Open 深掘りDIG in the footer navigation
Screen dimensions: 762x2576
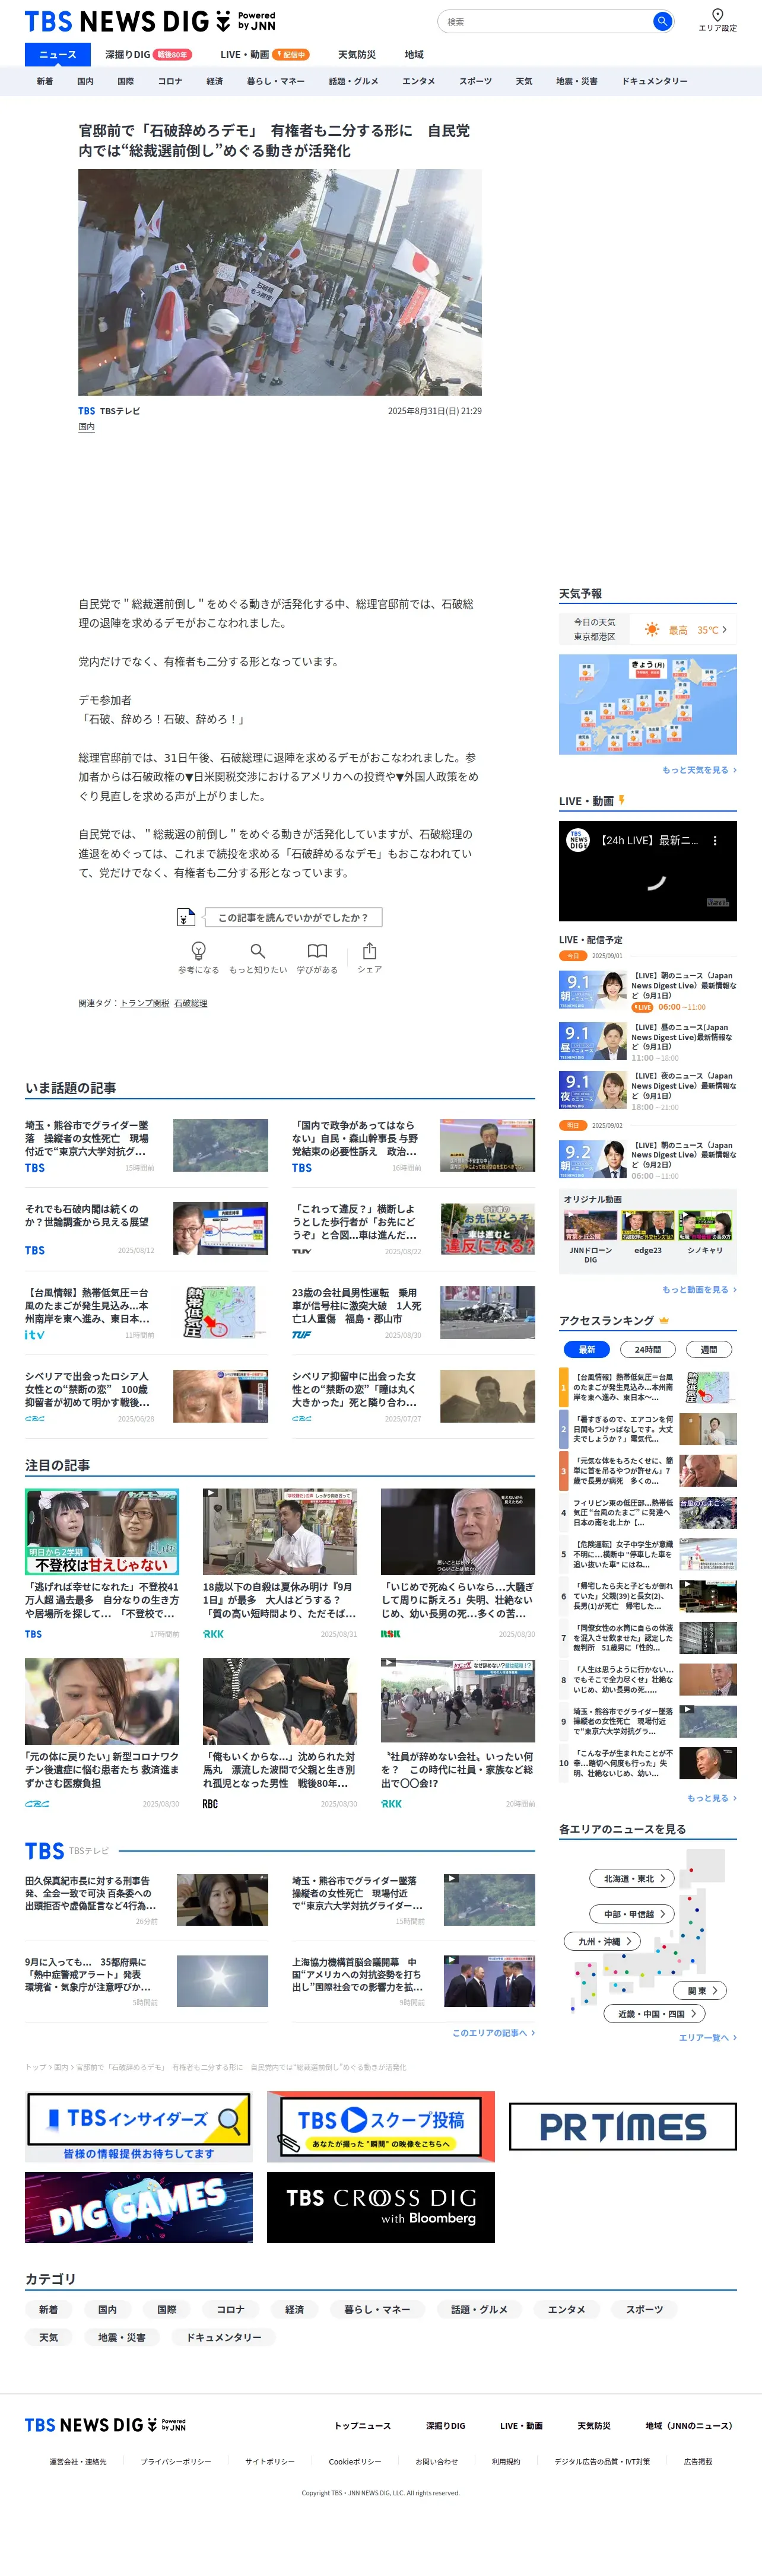click(x=446, y=2425)
